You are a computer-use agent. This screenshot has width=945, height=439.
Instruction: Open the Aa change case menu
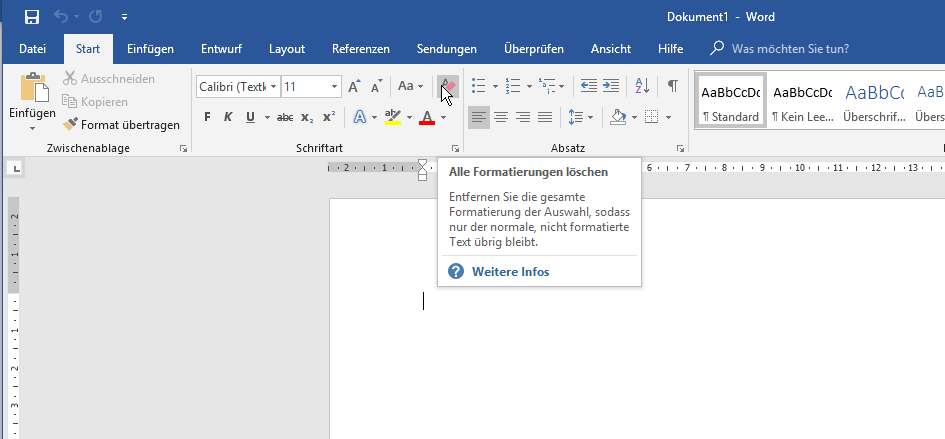click(410, 86)
